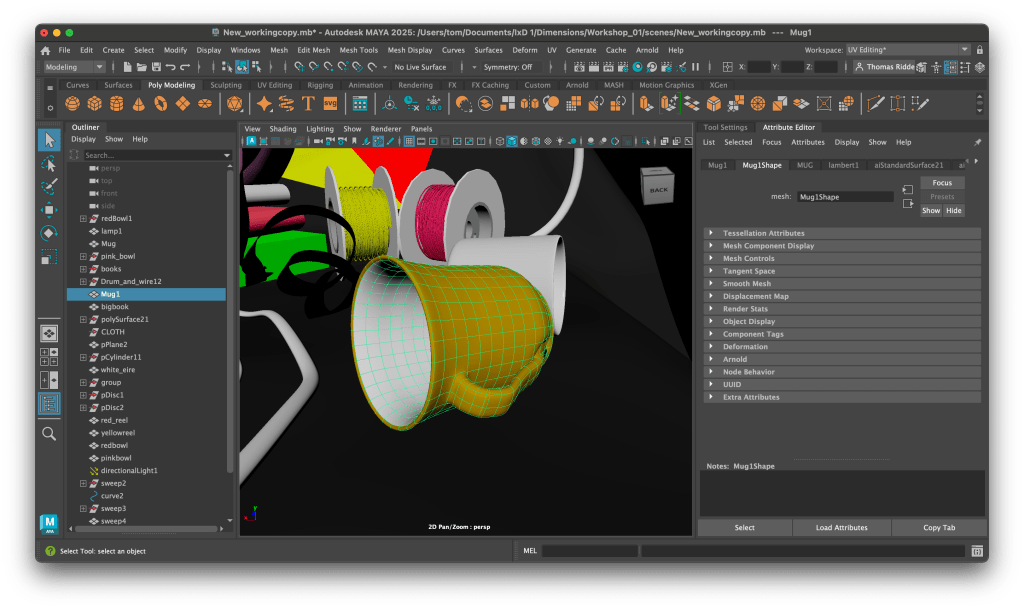Click the Home icon in the menu bar
This screenshot has height=609, width=1024.
coord(45,50)
